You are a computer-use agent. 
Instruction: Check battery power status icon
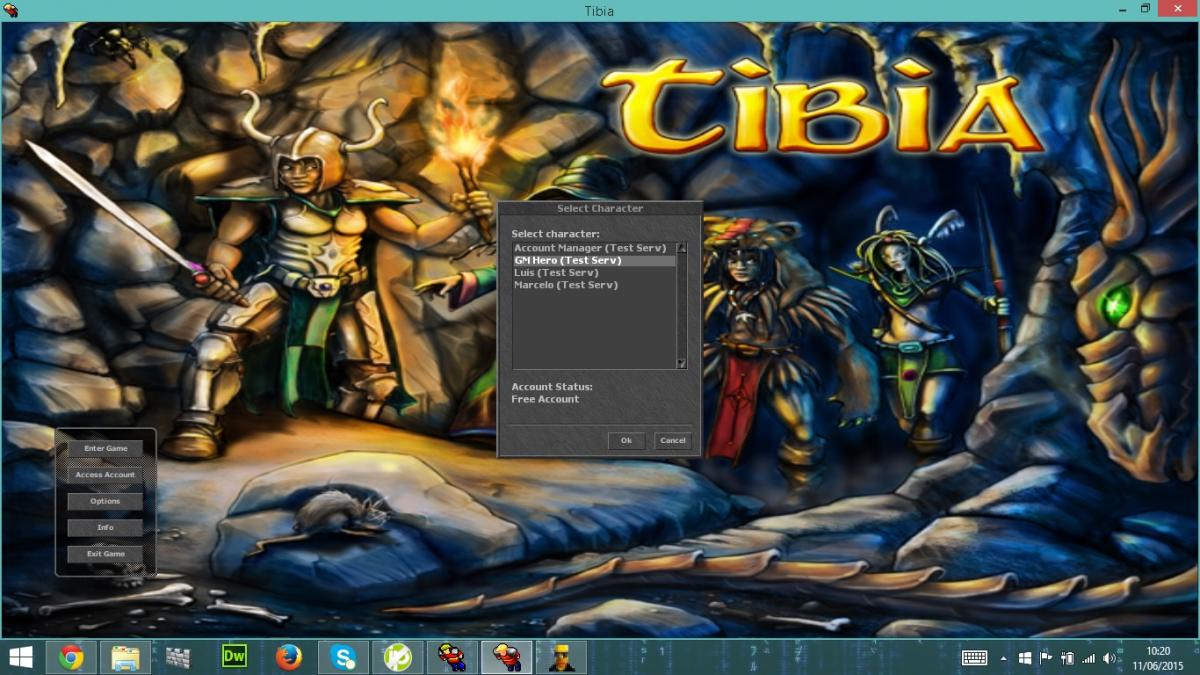pyautogui.click(x=1067, y=658)
